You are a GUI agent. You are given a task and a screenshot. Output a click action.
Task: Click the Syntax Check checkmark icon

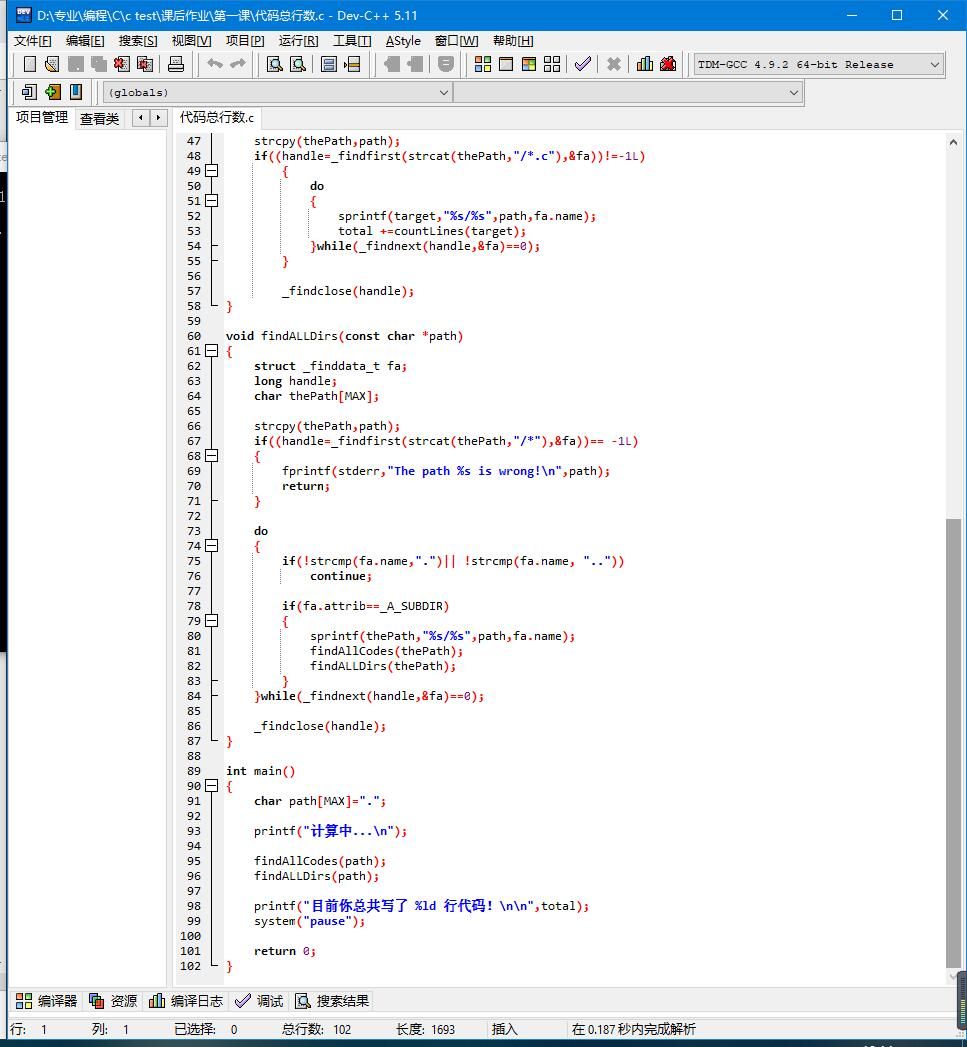click(582, 64)
